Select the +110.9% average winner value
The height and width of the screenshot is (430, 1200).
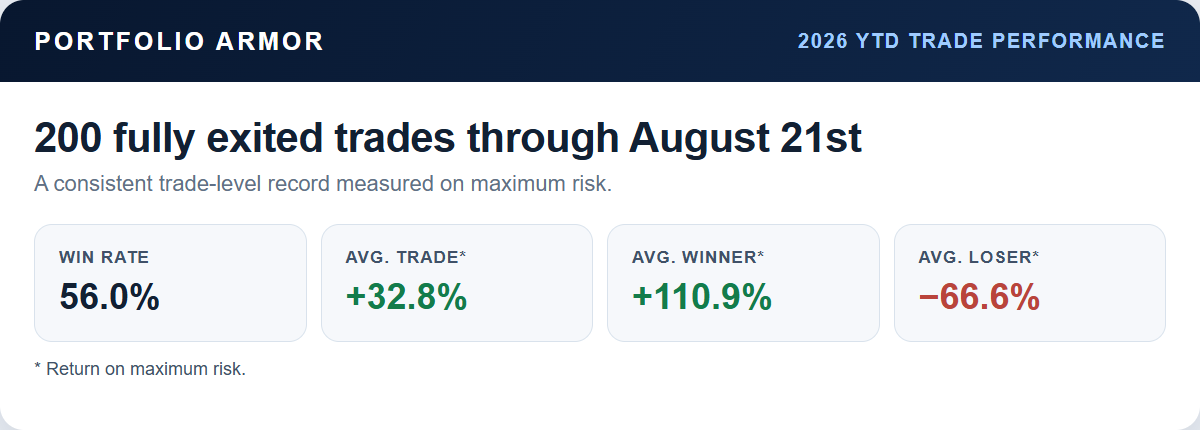702,297
